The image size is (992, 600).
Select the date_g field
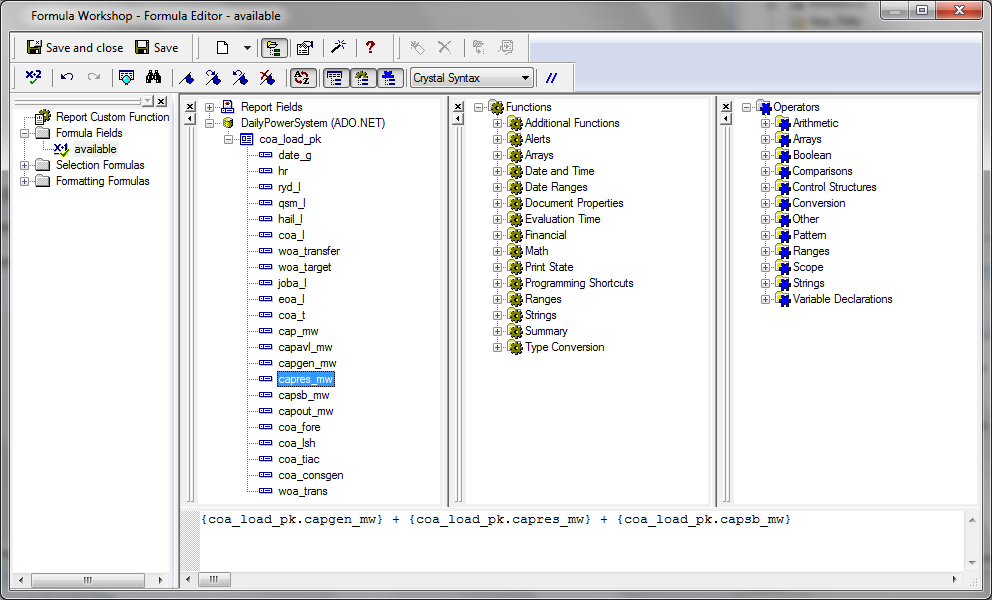click(294, 155)
